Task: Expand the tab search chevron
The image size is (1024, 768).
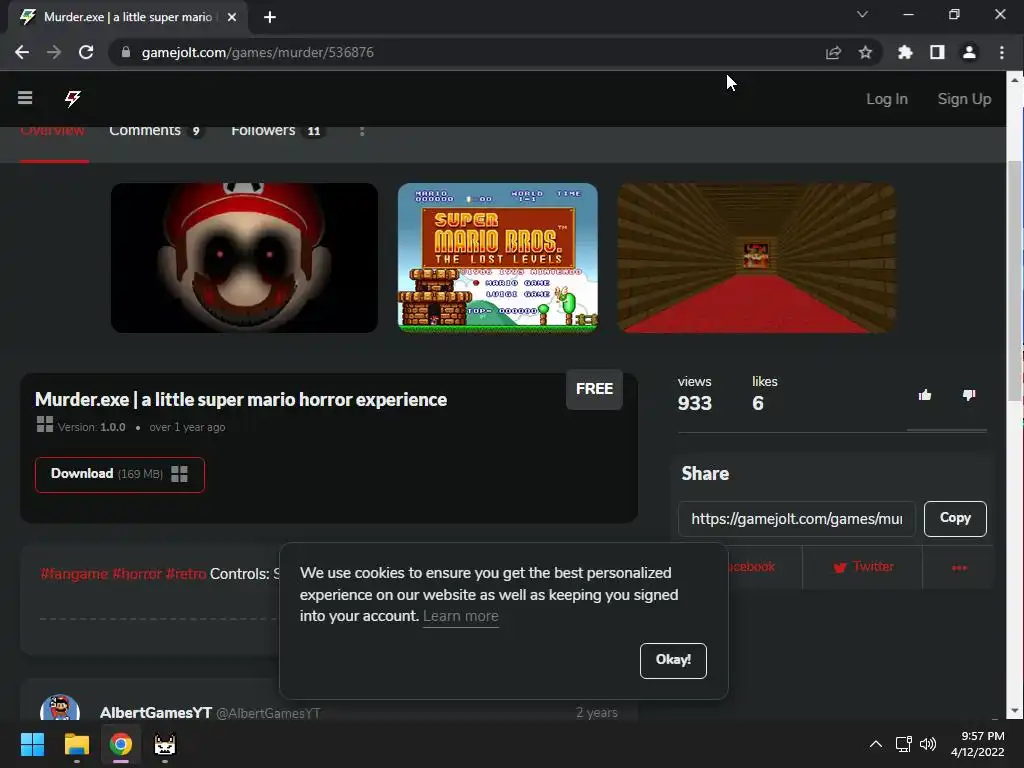Action: (862, 14)
